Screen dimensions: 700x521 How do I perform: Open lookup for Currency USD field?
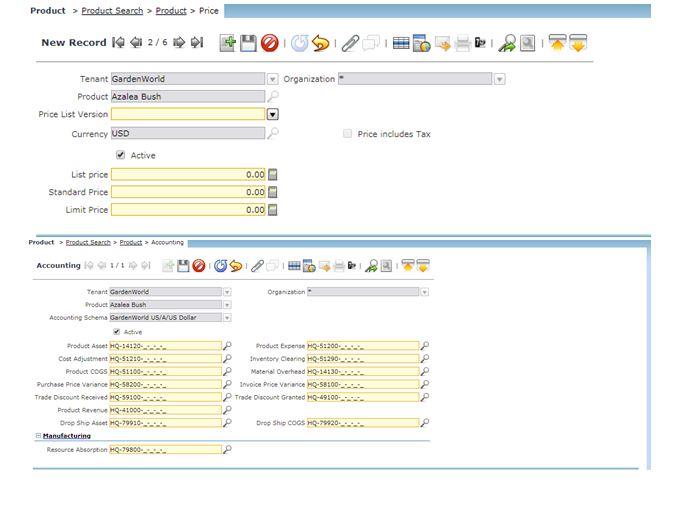[x=273, y=133]
